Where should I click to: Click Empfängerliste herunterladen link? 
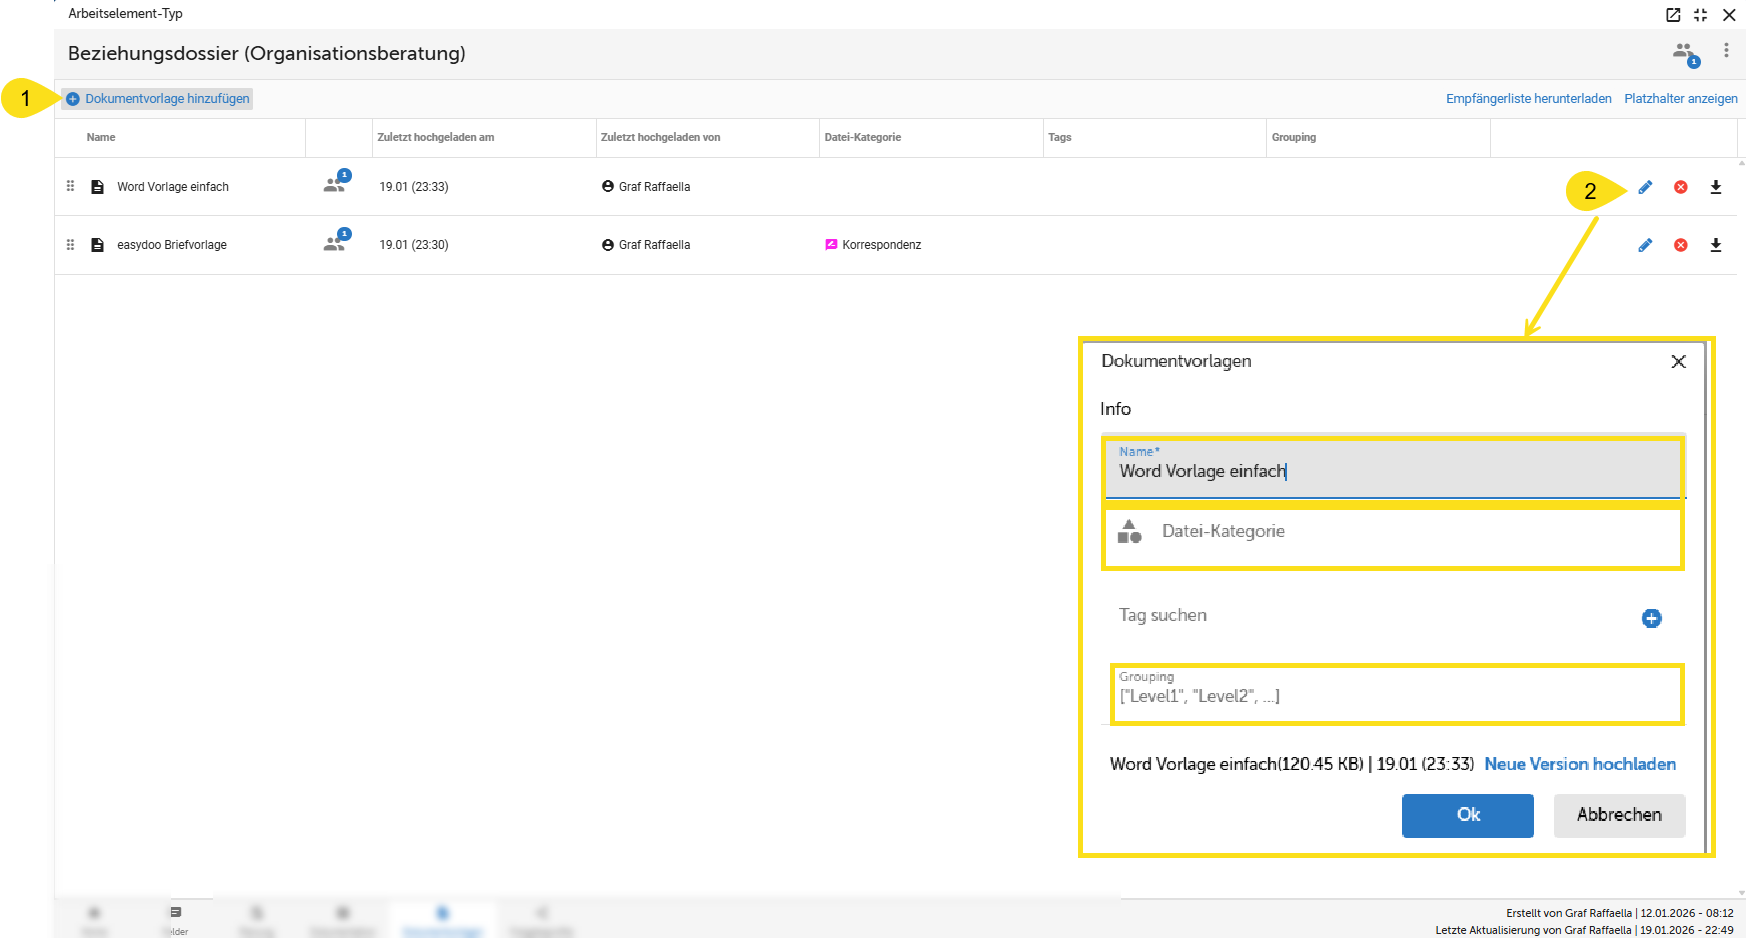[1528, 99]
